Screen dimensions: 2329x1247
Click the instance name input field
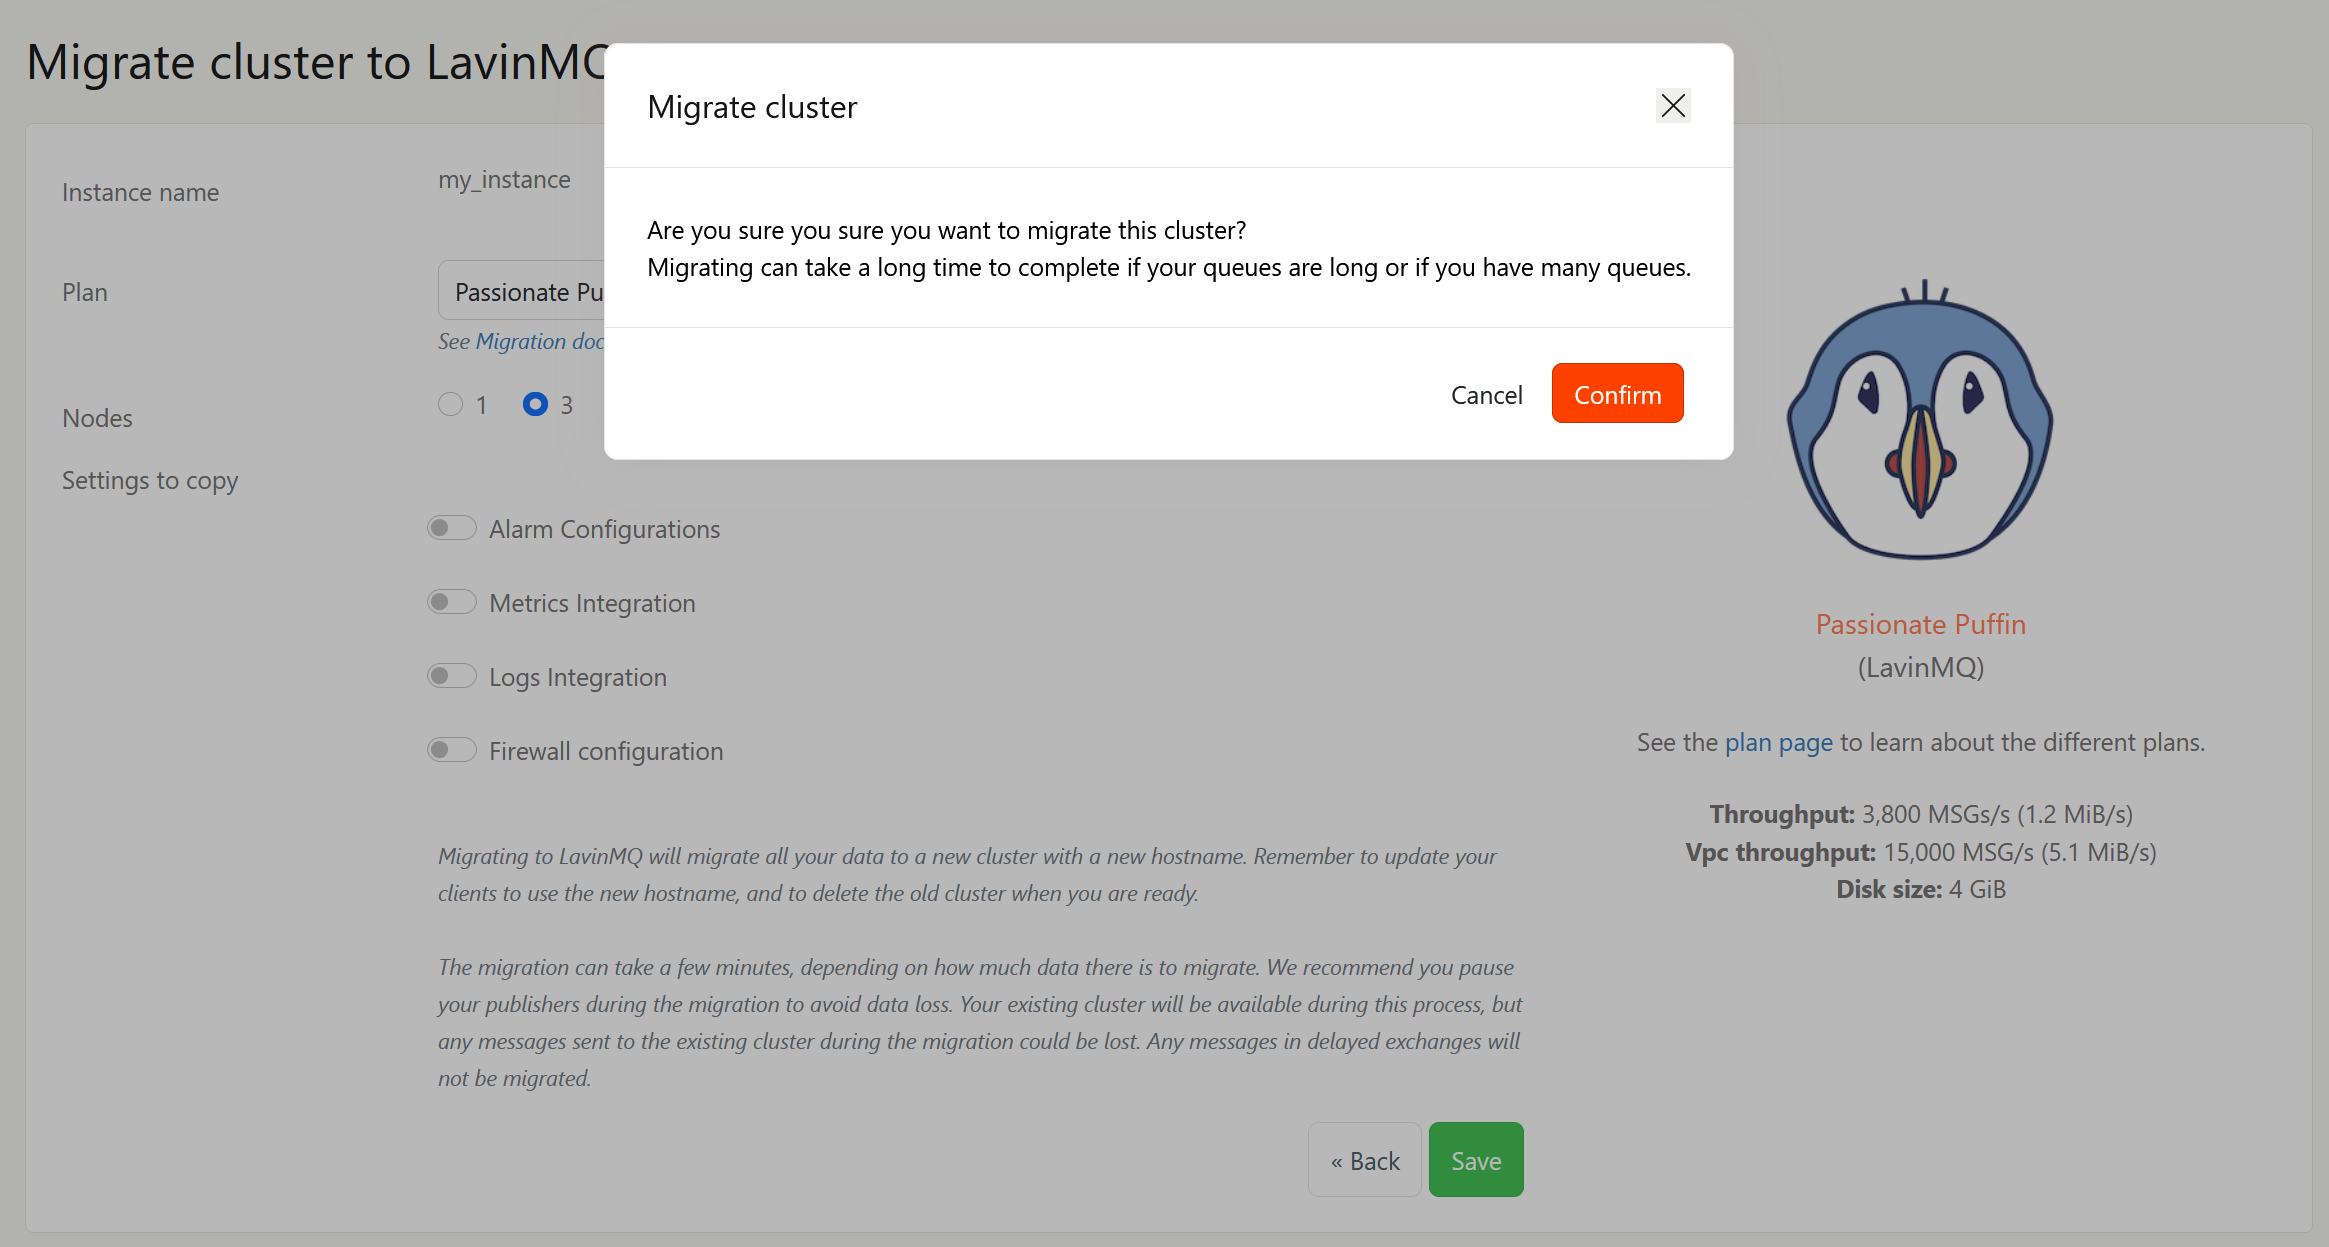tap(504, 179)
